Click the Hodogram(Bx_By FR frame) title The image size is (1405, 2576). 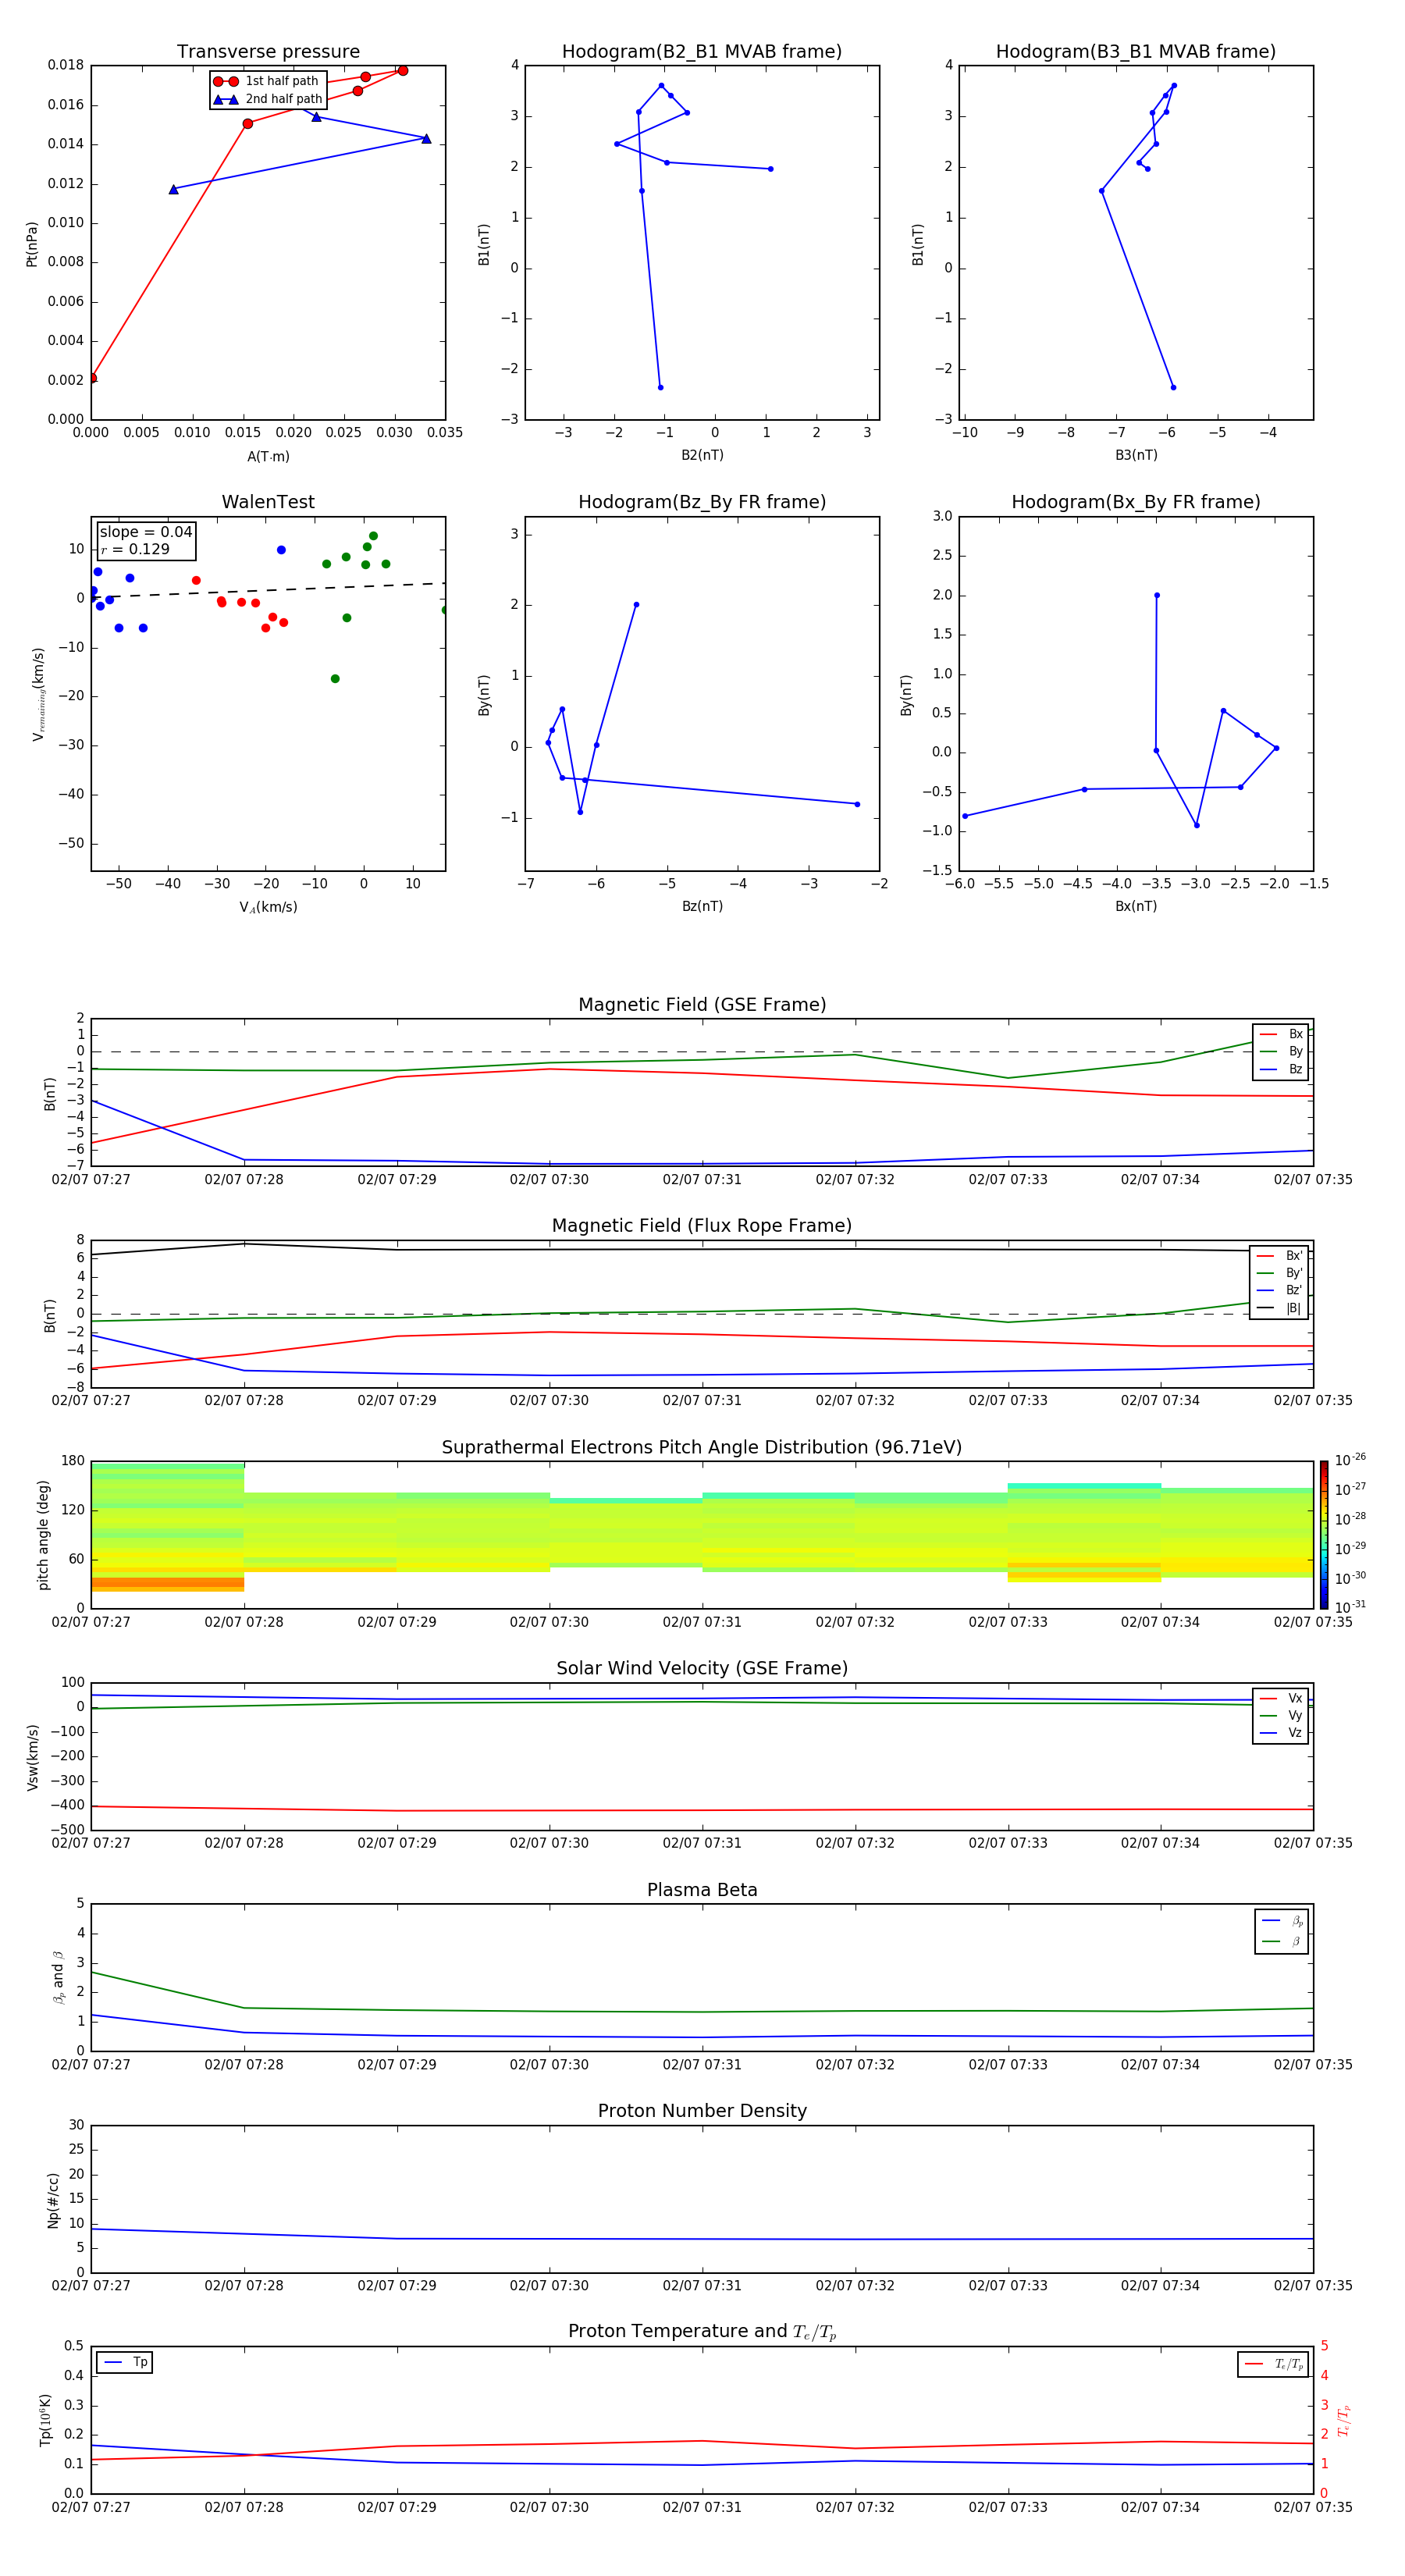click(x=1136, y=502)
